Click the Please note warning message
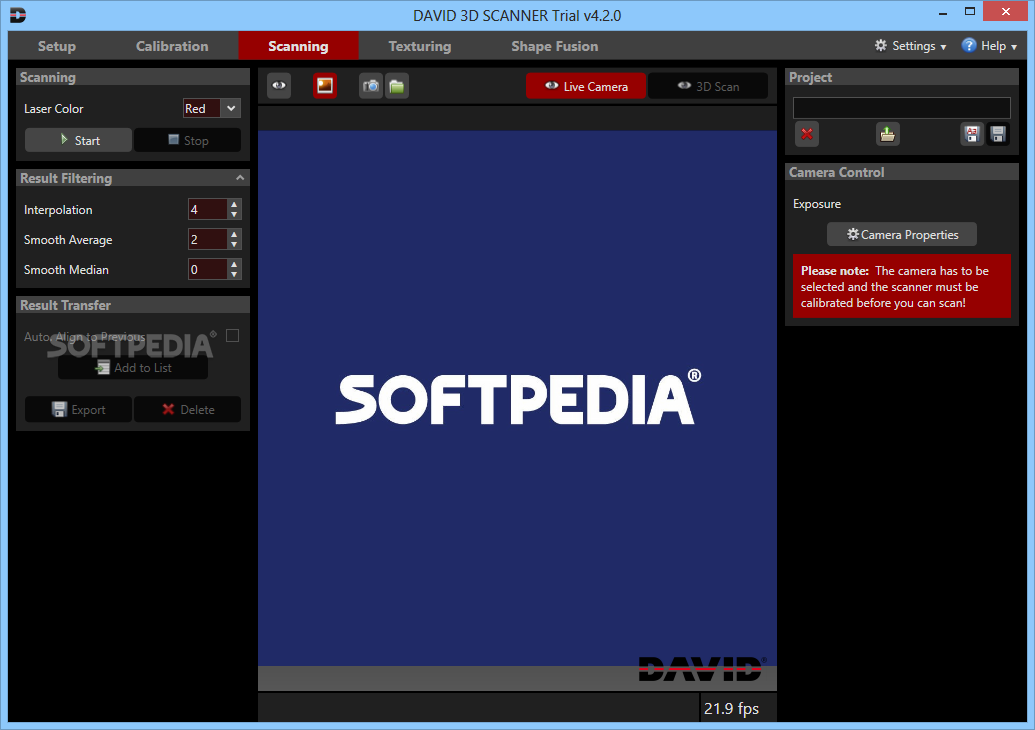 pos(902,286)
